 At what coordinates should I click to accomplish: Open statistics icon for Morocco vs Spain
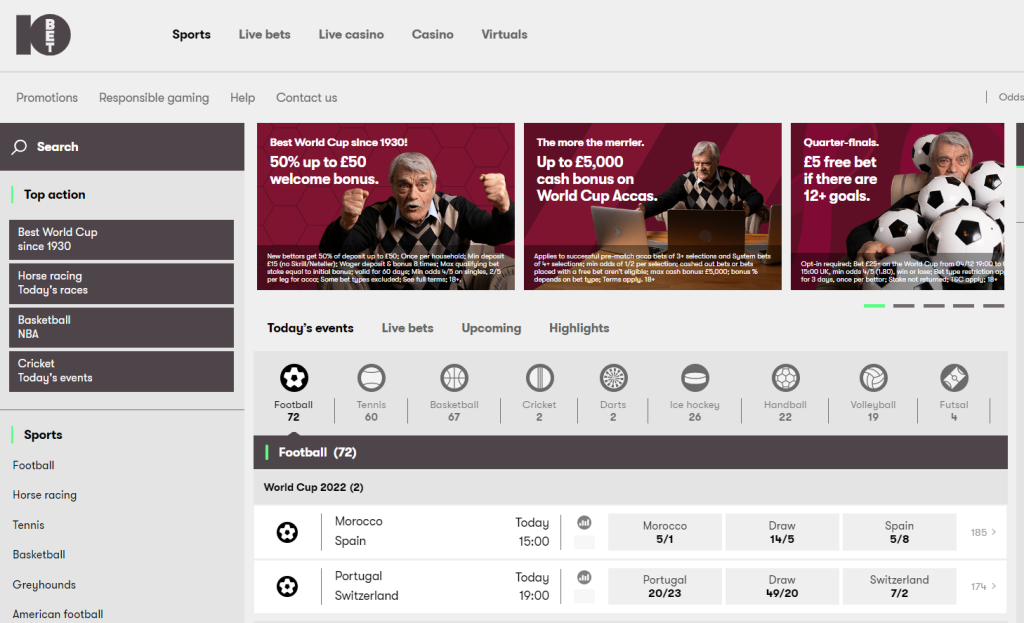pyautogui.click(x=584, y=522)
